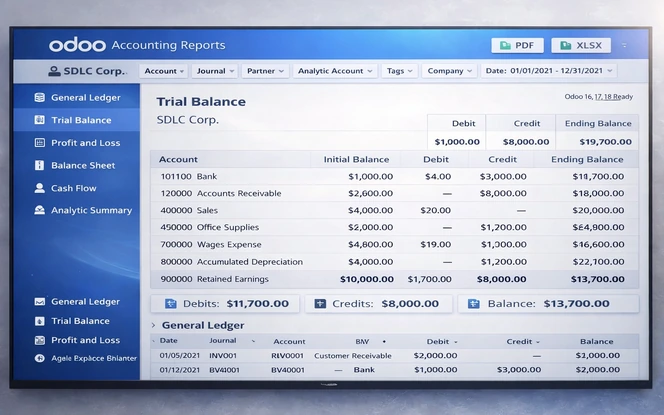
Task: Click the Profit and Loss icon in top sidebar
Action: 39,143
